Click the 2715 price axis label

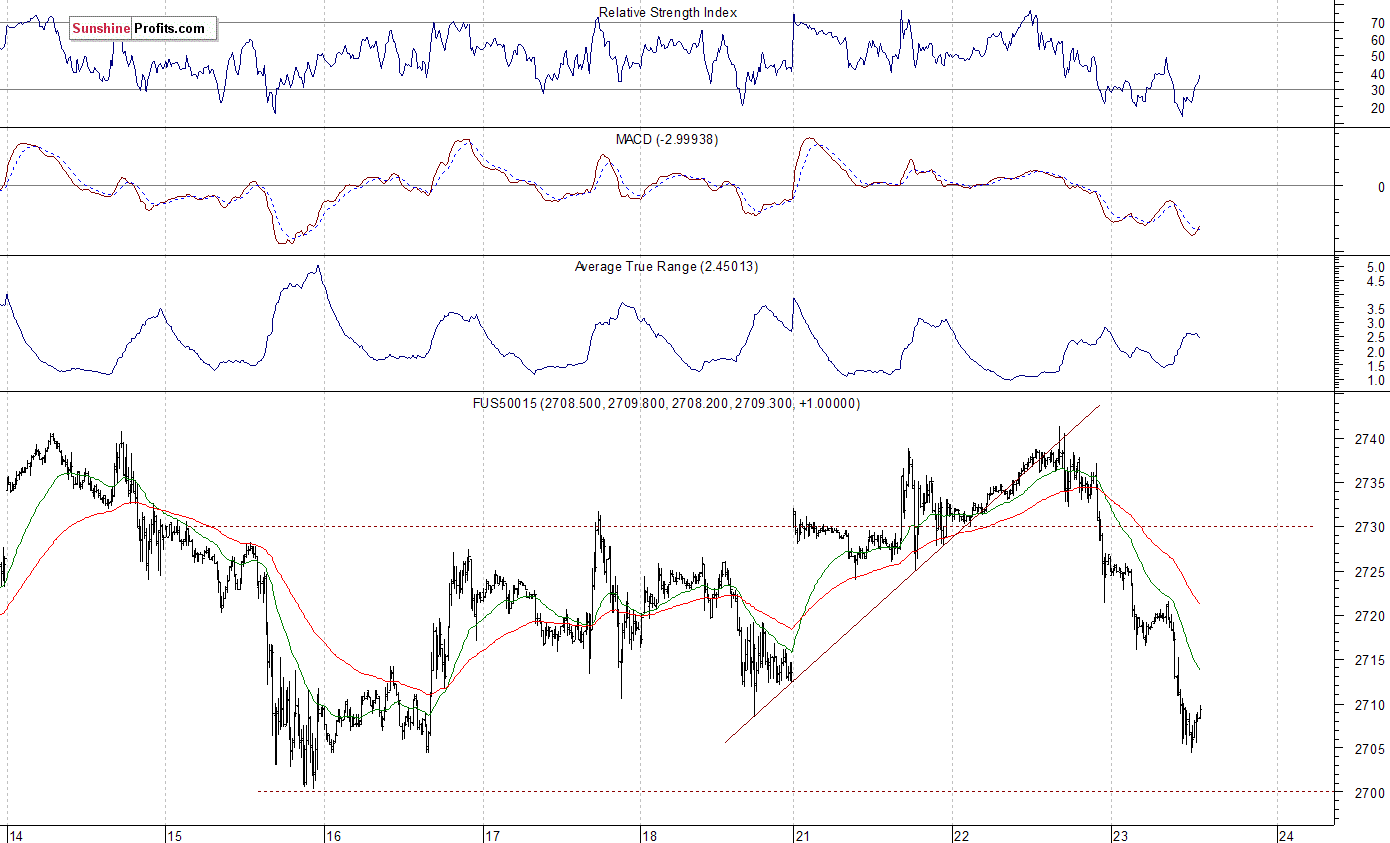tap(1369, 660)
